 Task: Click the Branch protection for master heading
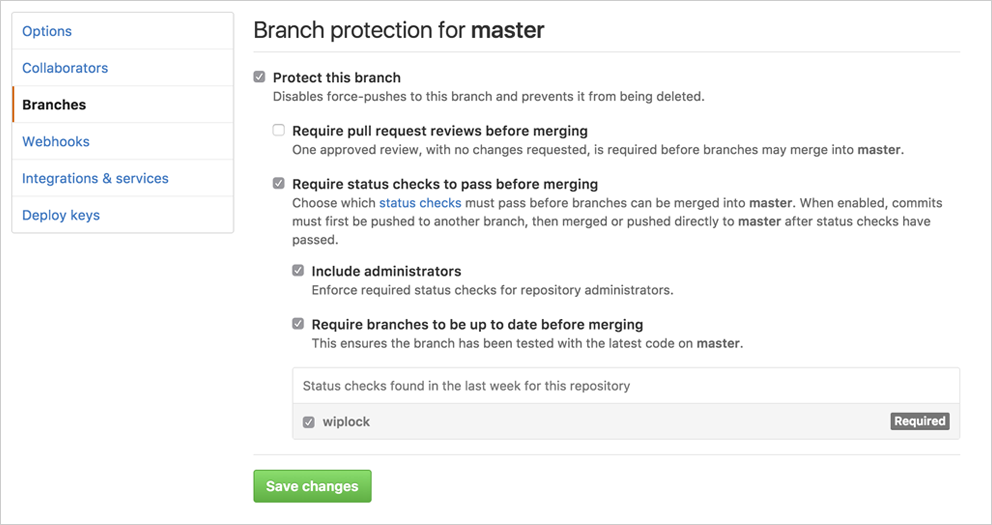[x=399, y=30]
